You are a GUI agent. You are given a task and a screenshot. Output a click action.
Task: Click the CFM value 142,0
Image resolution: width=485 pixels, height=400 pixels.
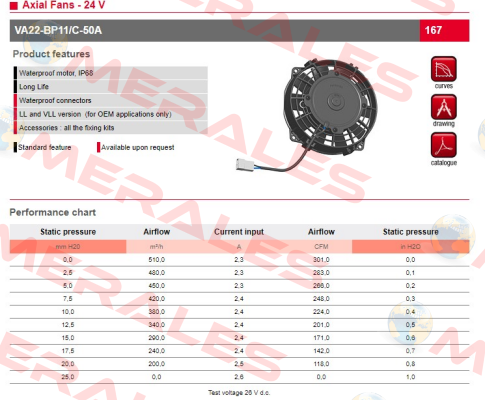tap(321, 351)
